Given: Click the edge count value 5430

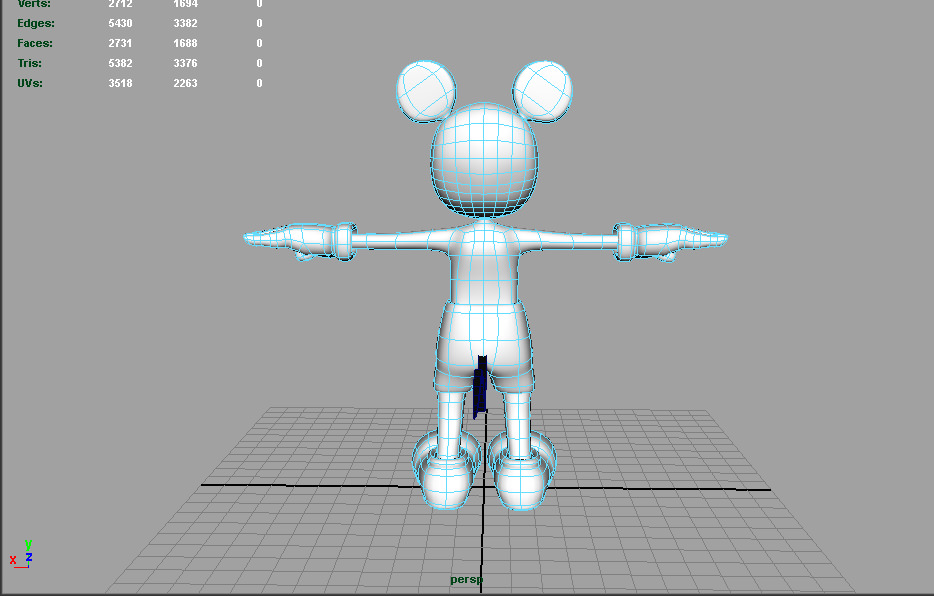Looking at the screenshot, I should click(120, 23).
